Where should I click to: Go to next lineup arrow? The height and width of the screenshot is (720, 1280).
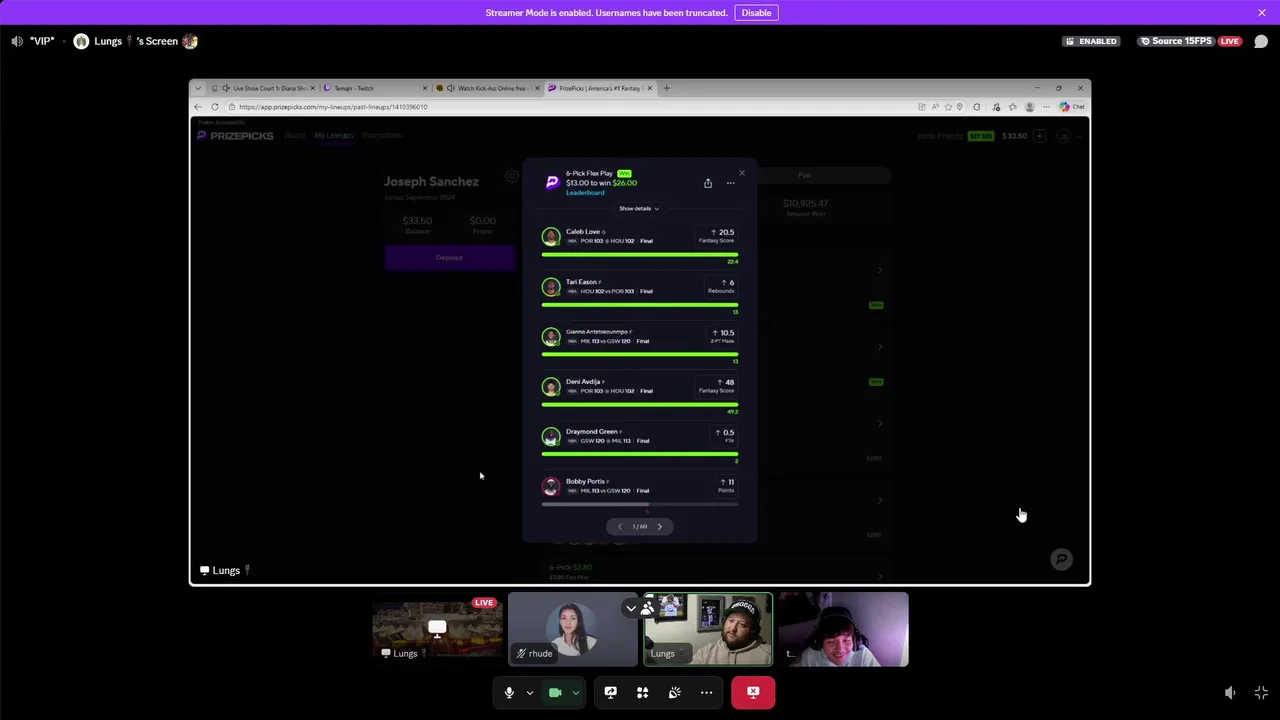(660, 526)
